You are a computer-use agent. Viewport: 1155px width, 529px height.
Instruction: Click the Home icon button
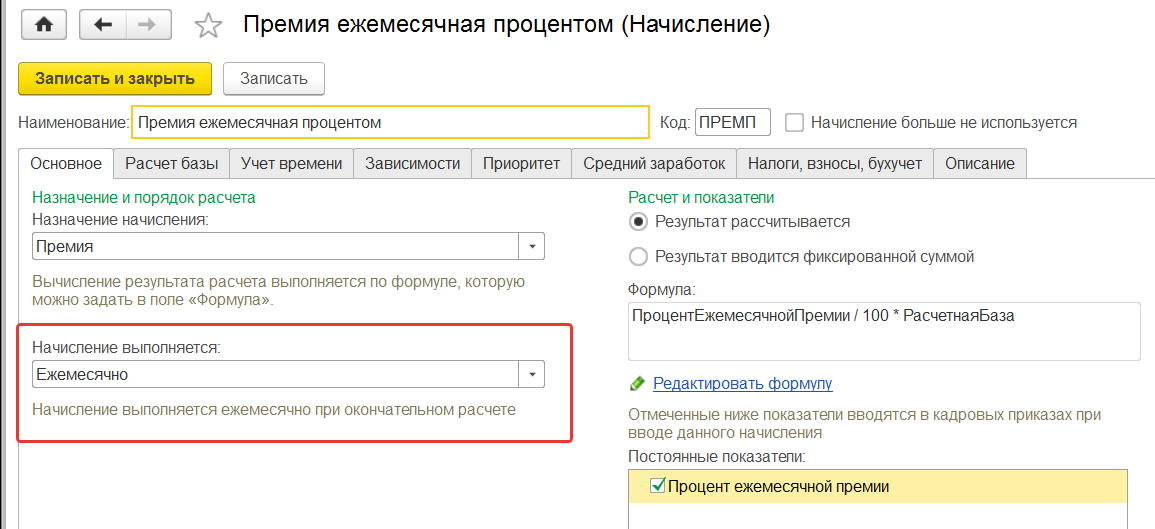coord(43,25)
